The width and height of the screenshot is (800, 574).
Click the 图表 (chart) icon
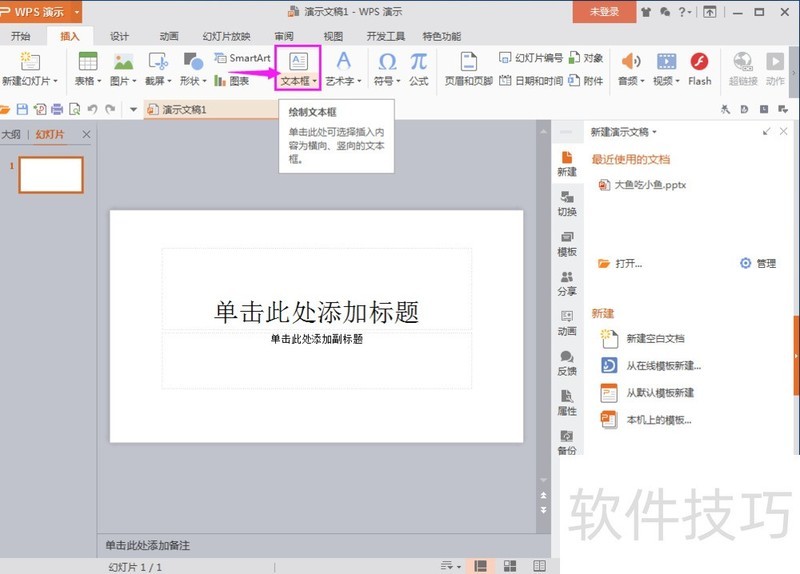(232, 81)
